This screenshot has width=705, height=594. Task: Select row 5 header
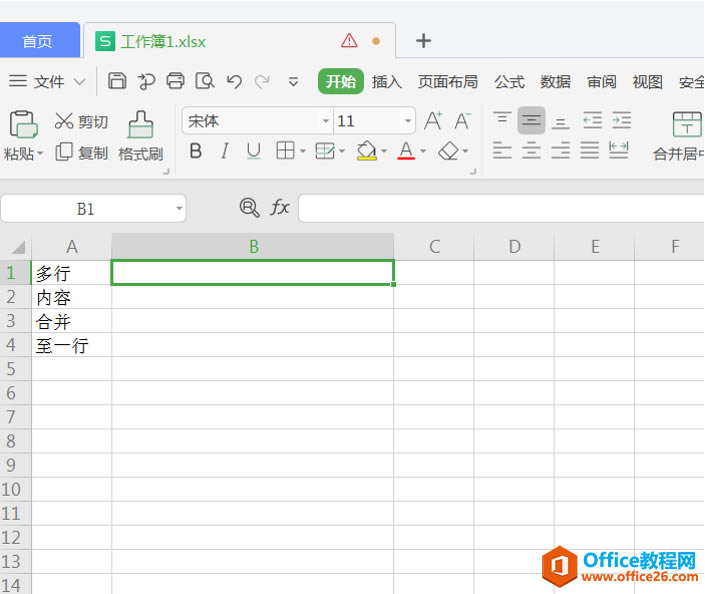(15, 369)
